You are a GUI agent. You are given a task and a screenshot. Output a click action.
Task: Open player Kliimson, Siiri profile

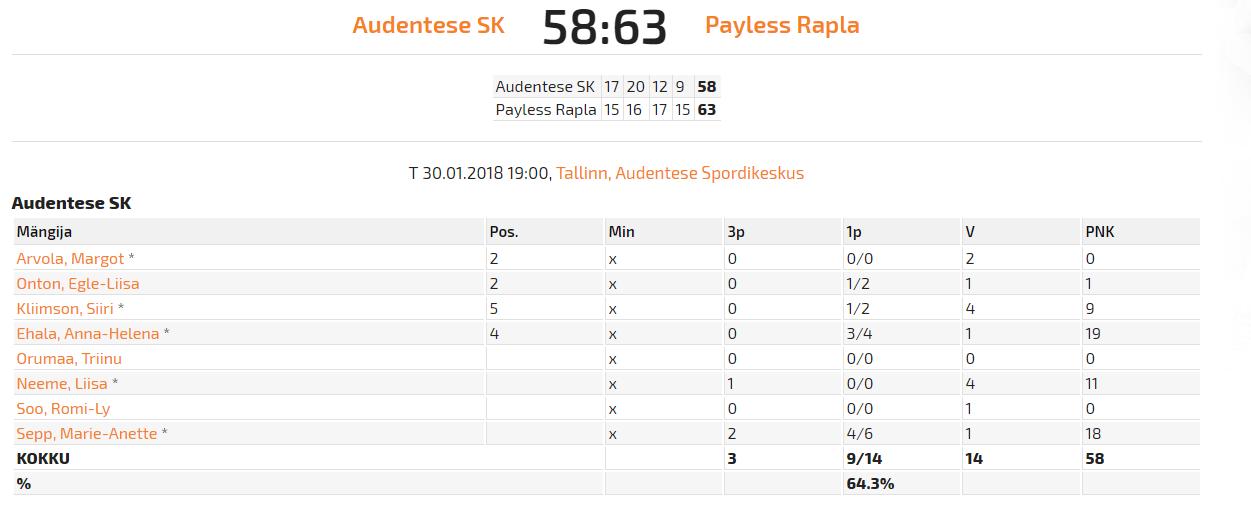click(x=65, y=309)
